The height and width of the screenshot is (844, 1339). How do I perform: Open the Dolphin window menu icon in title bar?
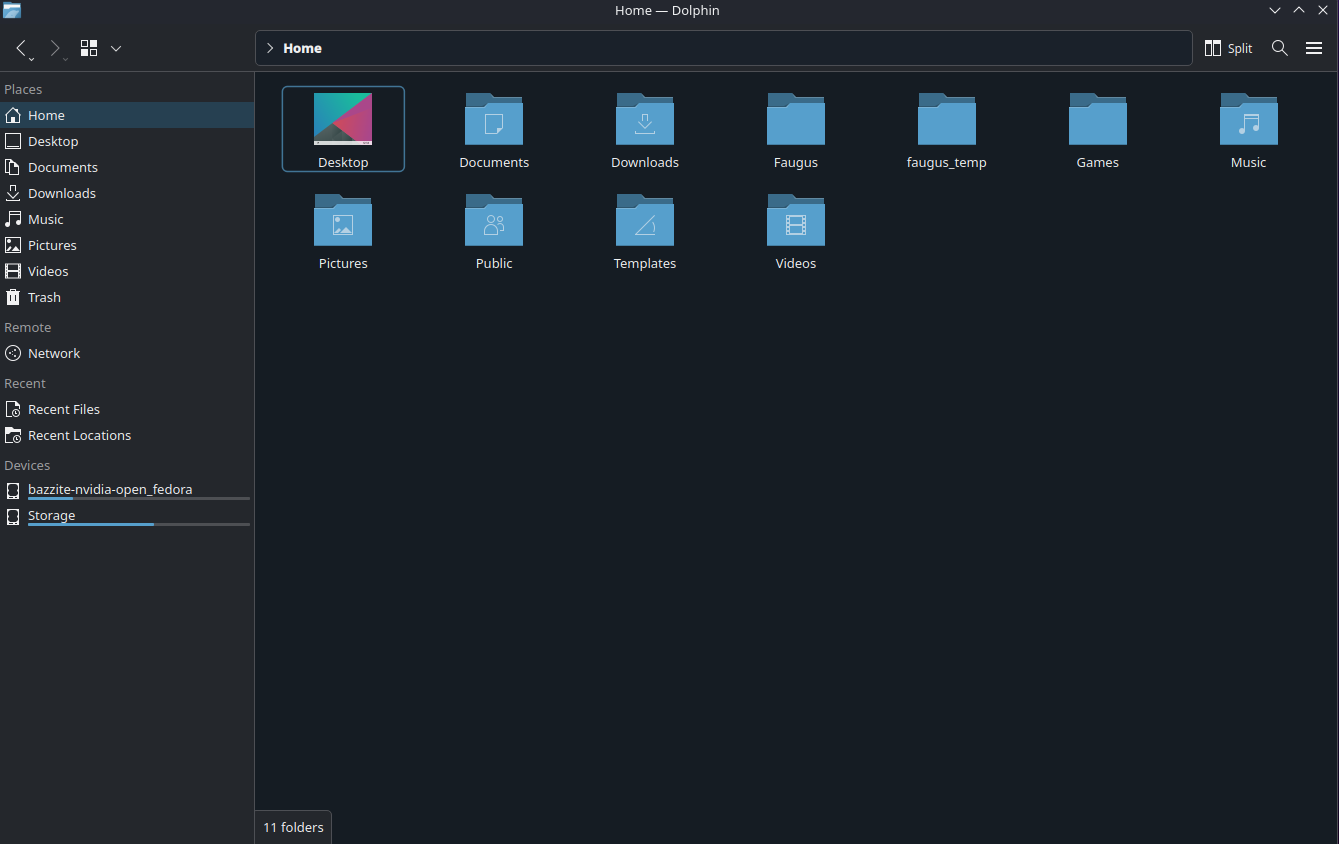(12, 10)
